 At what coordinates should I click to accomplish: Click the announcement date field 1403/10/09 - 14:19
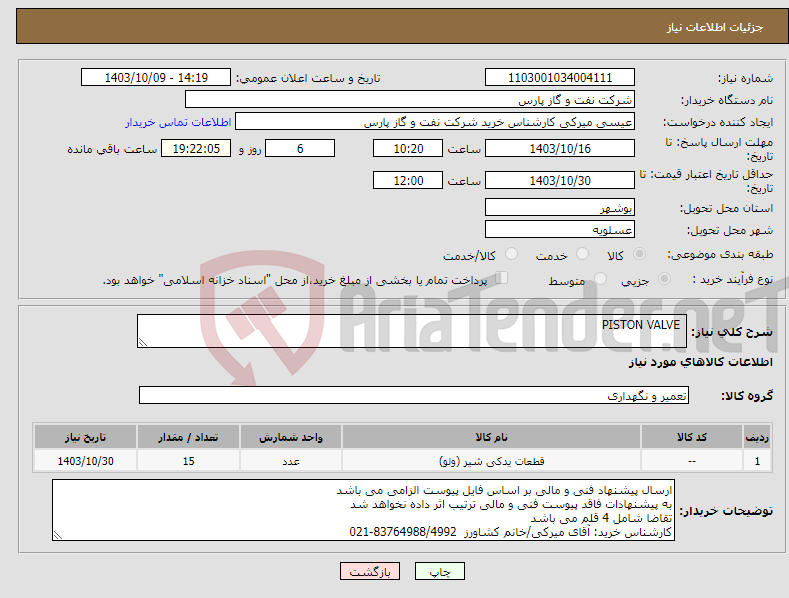pos(156,78)
